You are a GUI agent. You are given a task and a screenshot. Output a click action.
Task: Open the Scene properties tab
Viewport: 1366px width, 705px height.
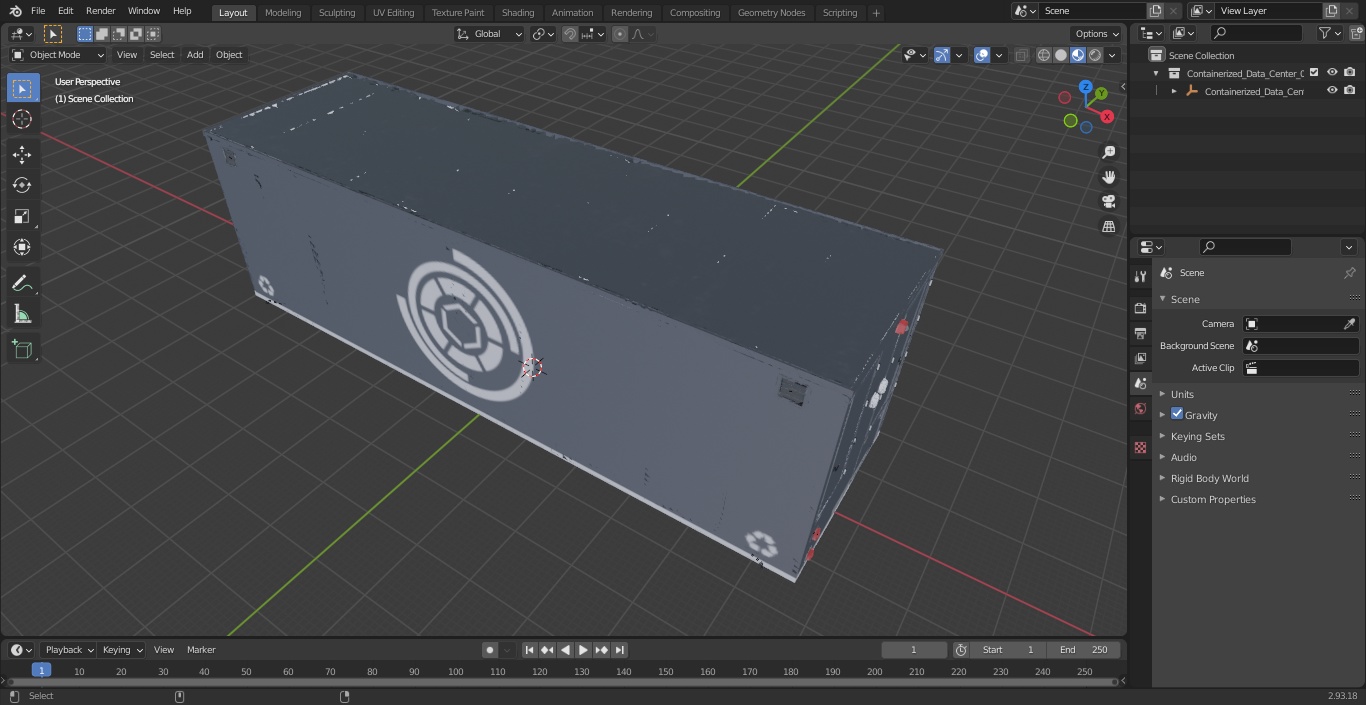click(1140, 383)
